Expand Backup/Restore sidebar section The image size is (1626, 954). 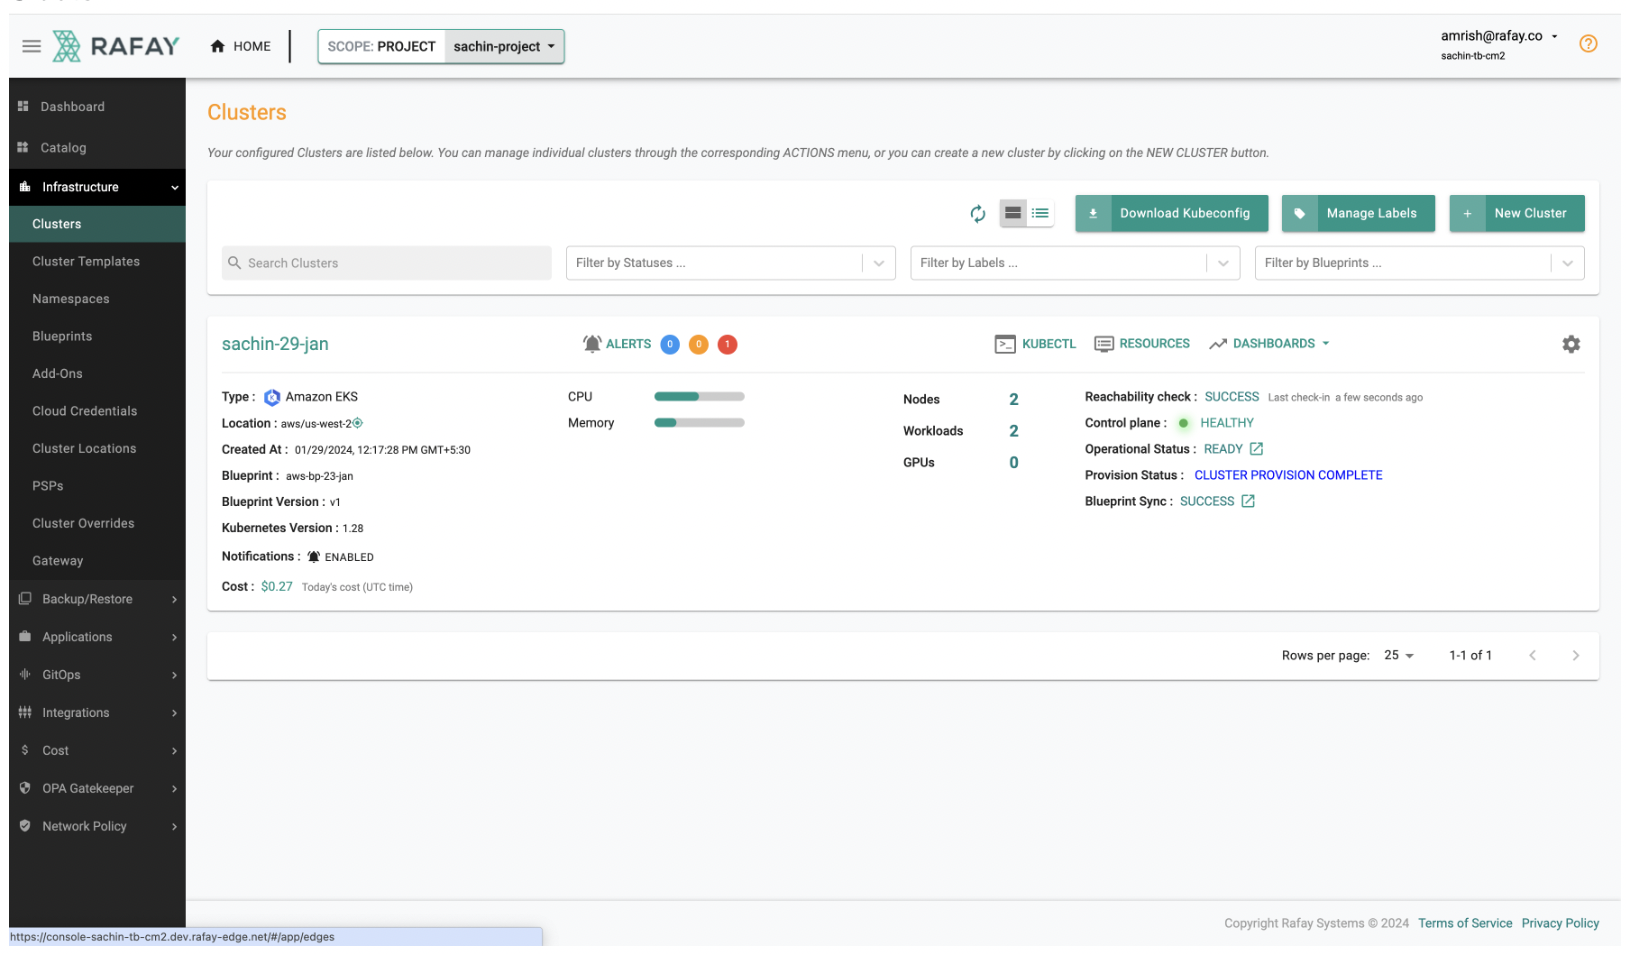pyautogui.click(x=97, y=599)
